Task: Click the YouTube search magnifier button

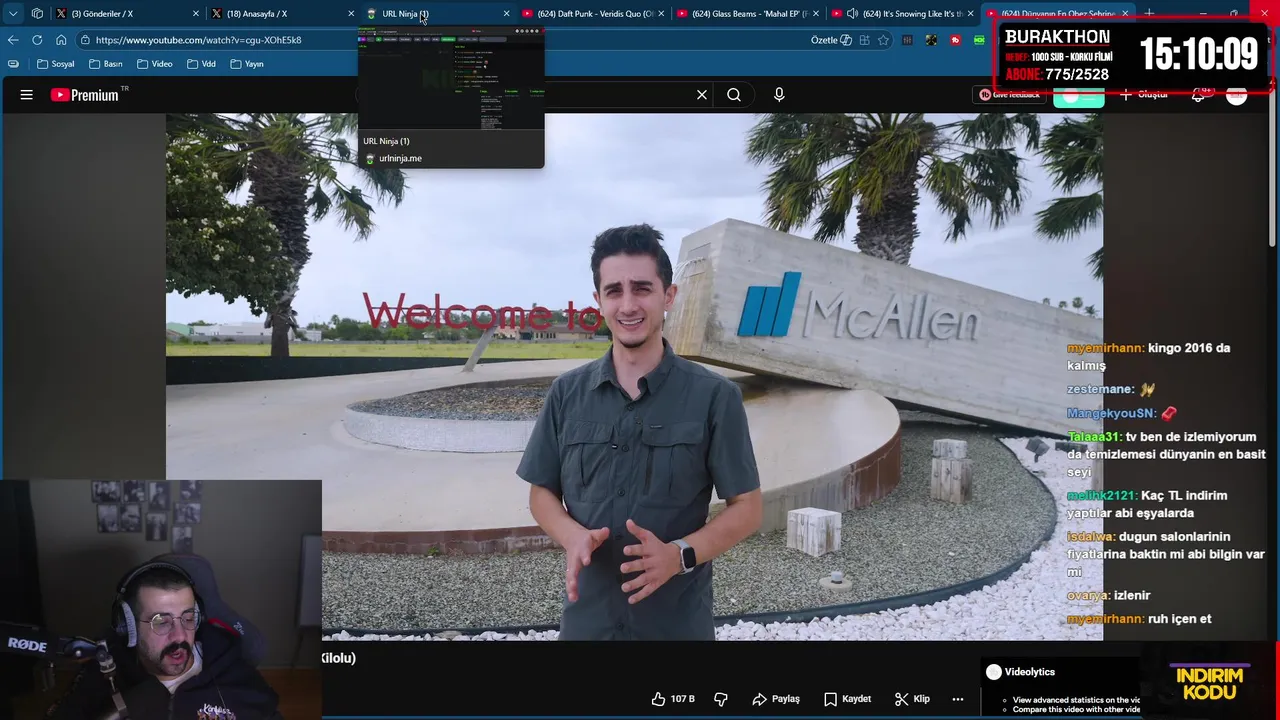Action: pyautogui.click(x=734, y=95)
